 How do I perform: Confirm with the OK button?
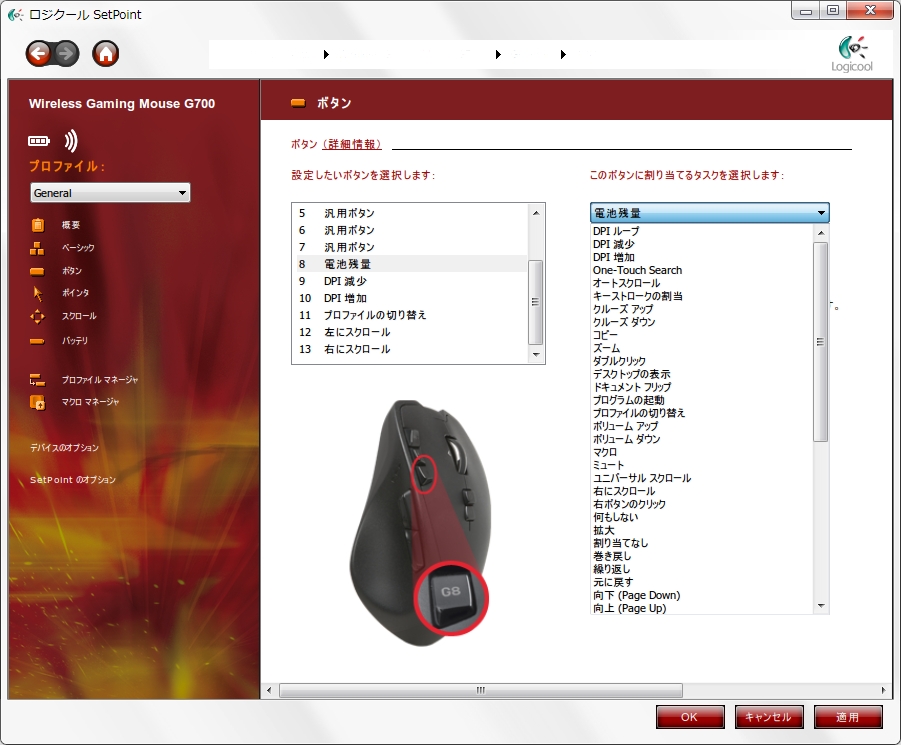coord(690,717)
